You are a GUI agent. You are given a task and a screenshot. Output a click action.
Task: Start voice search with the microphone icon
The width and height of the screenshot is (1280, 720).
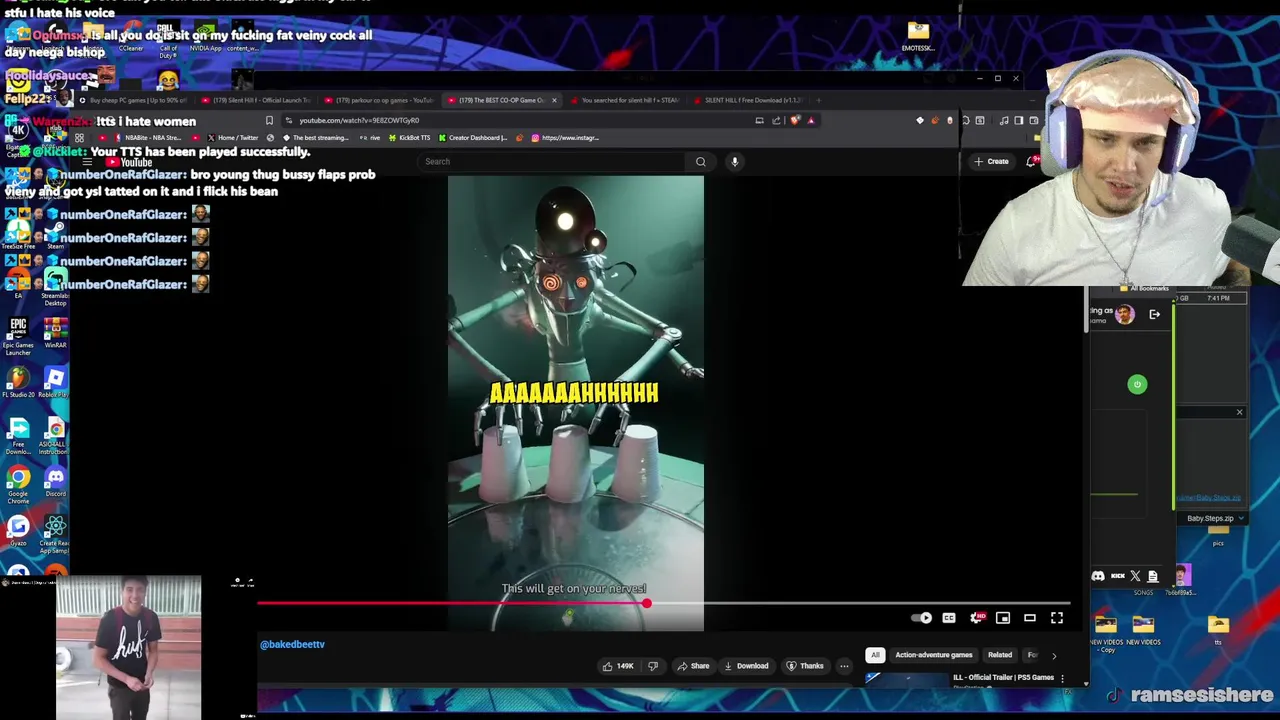[734, 161]
